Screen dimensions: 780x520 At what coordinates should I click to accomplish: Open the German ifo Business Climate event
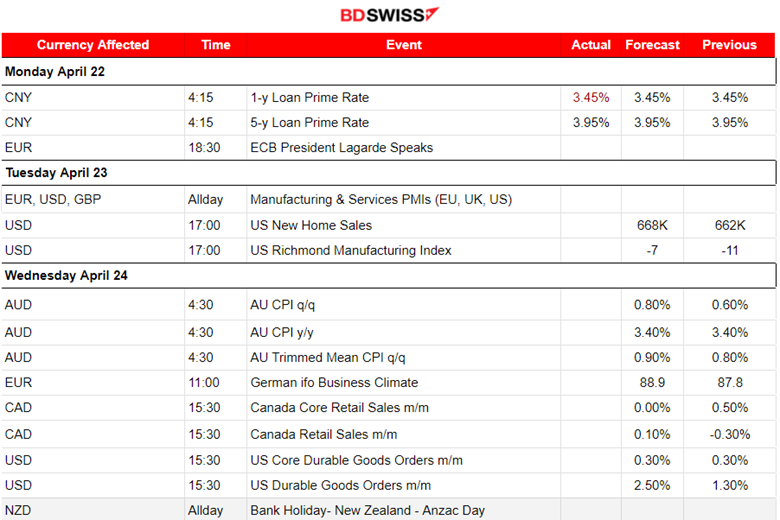(334, 382)
